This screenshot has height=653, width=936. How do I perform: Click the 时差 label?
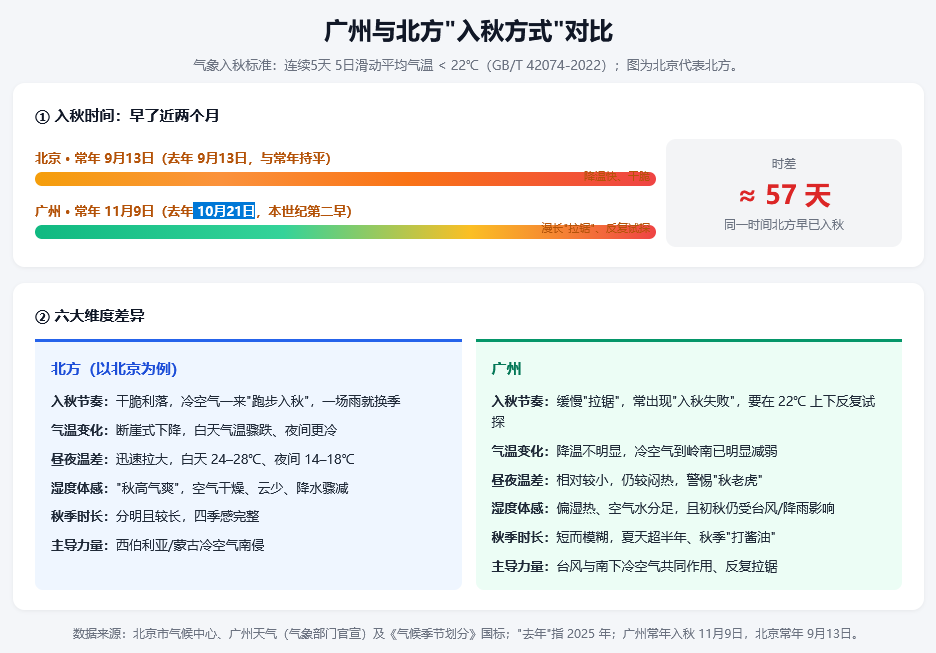tap(784, 164)
